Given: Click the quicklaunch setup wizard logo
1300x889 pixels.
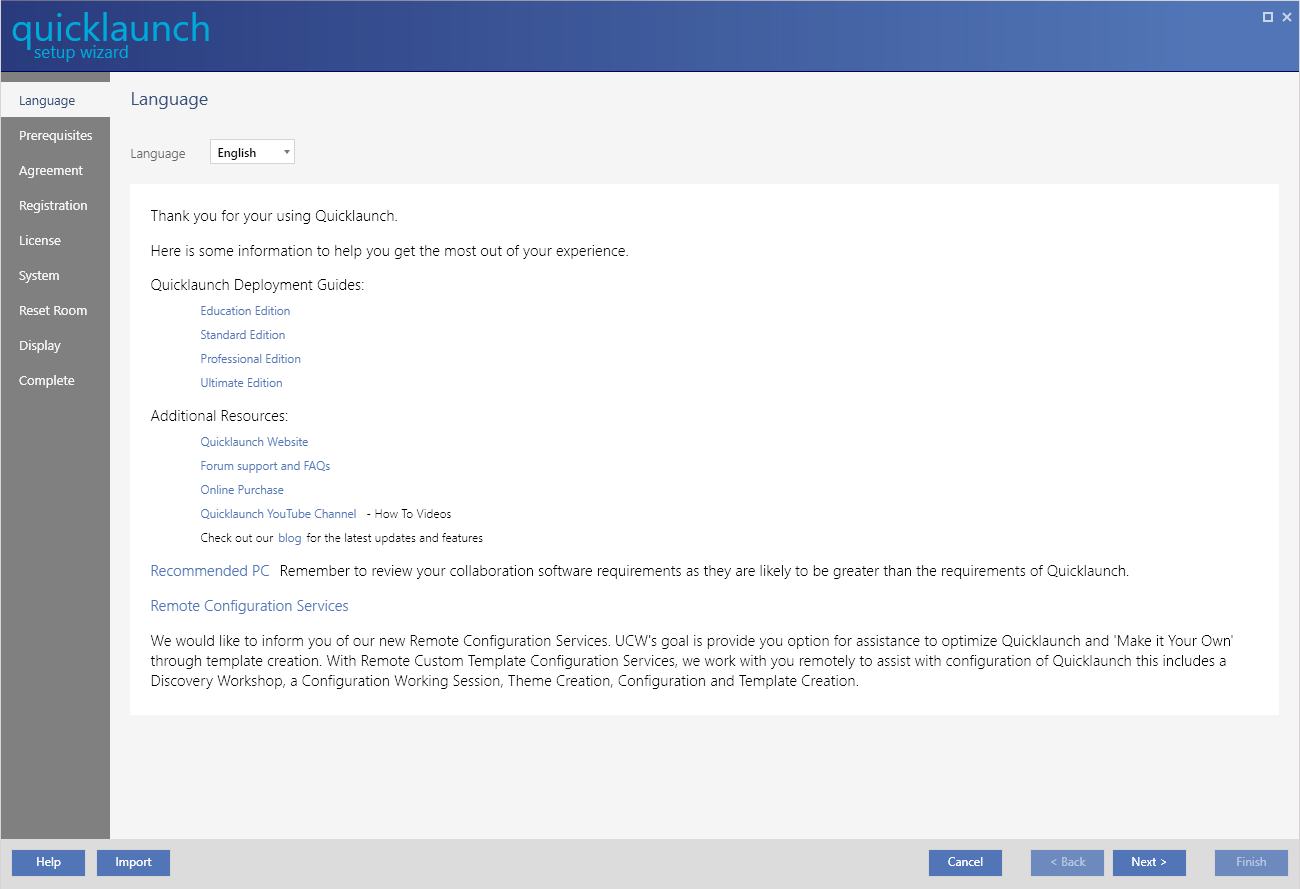Looking at the screenshot, I should 110,35.
